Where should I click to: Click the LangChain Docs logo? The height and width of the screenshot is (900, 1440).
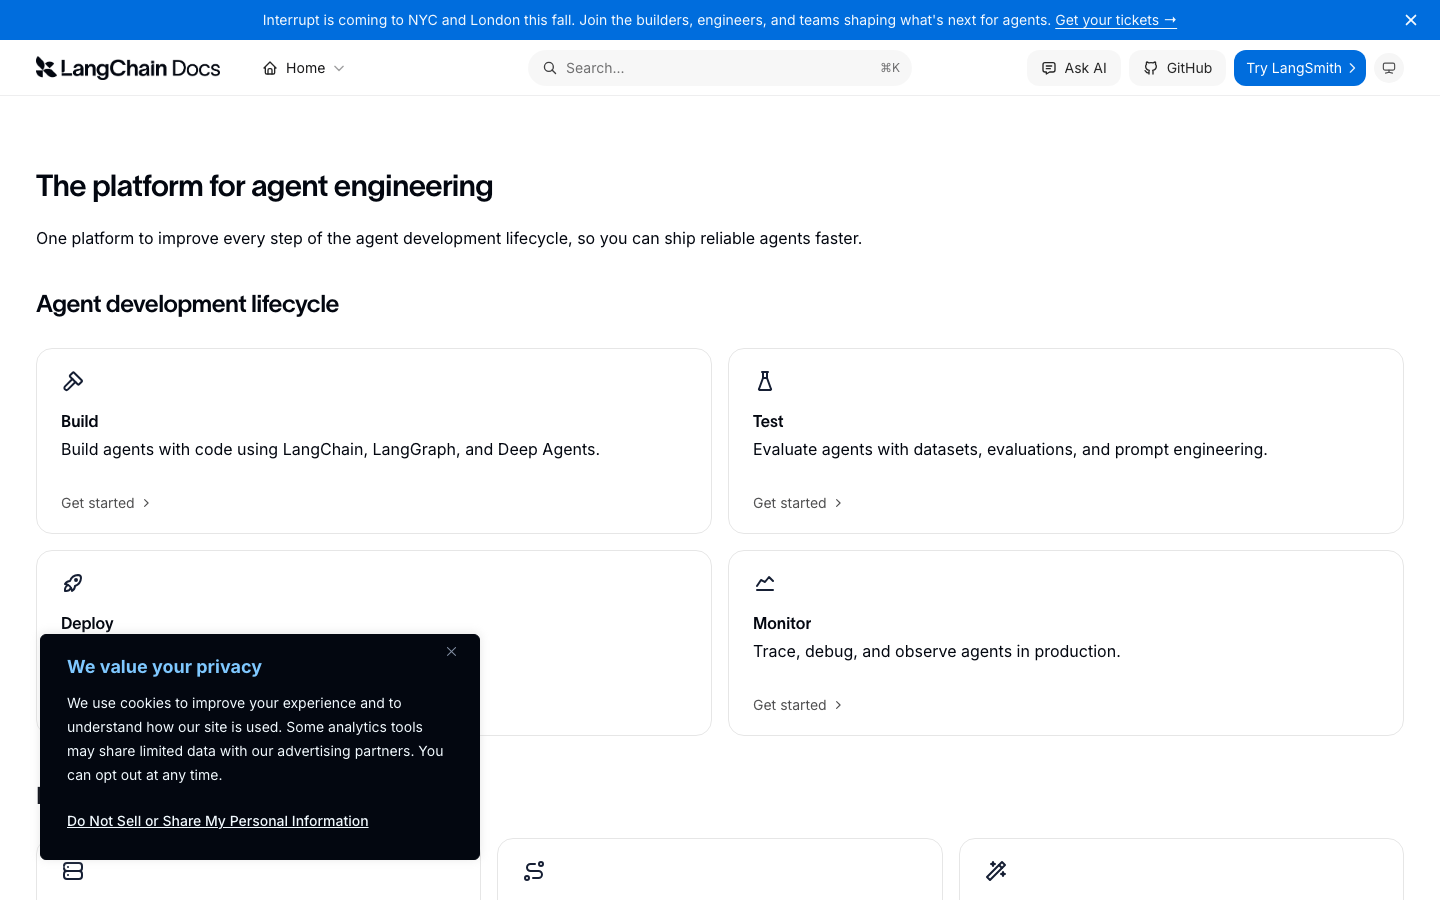(x=128, y=68)
